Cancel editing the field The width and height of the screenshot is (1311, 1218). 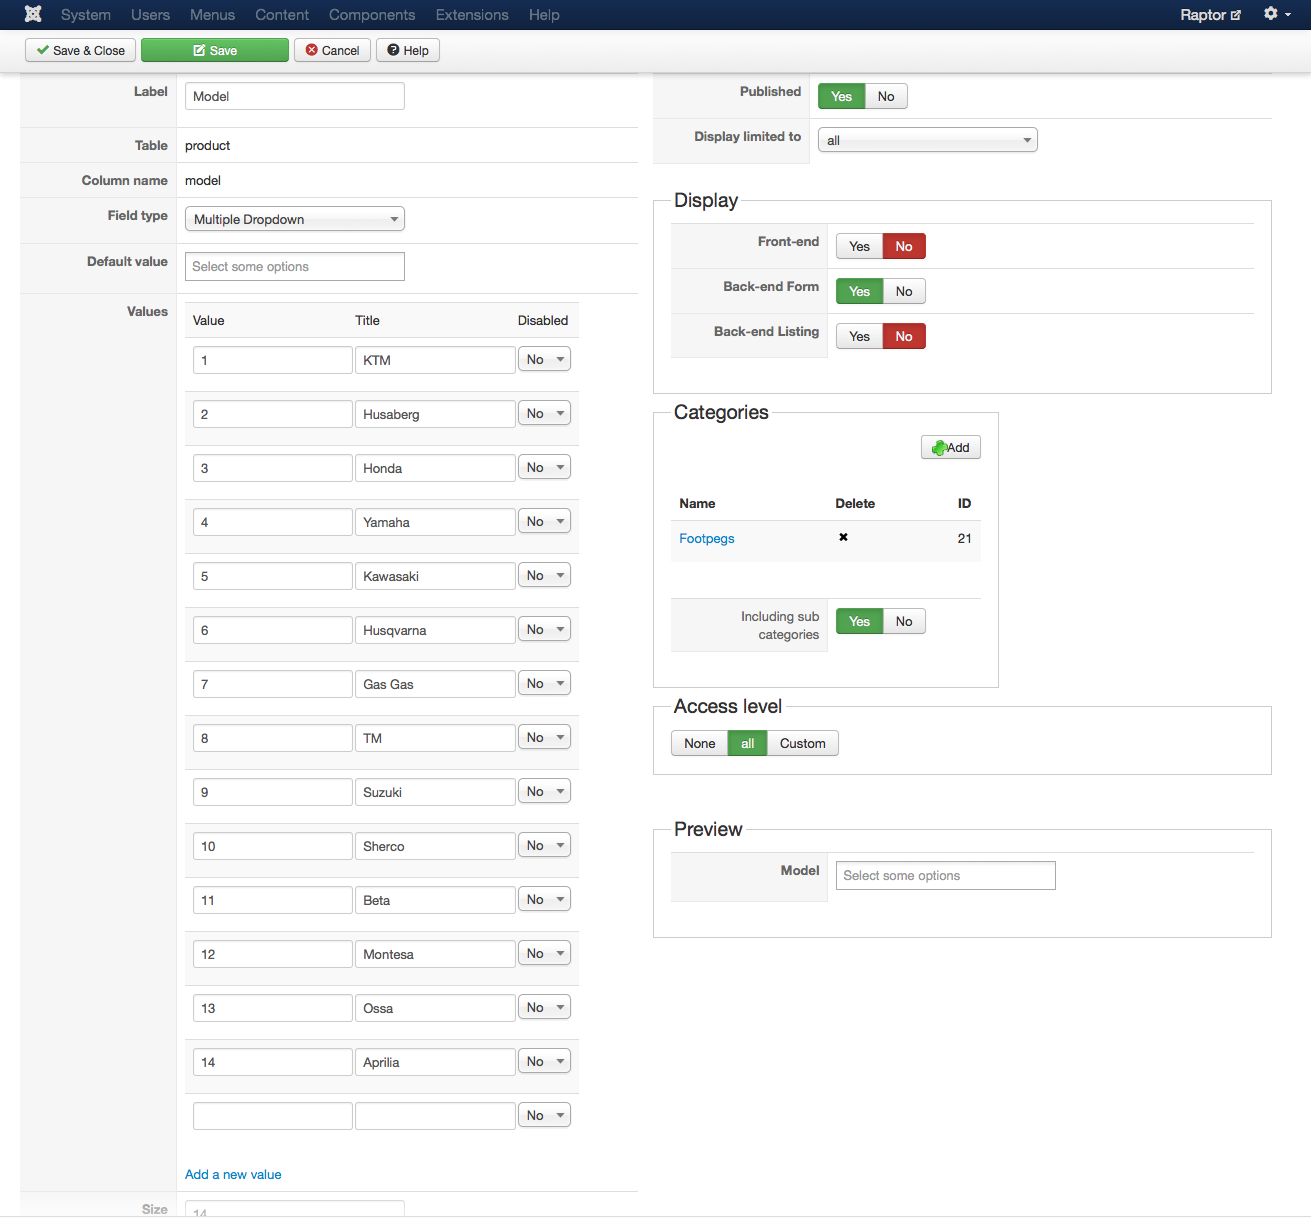pyautogui.click(x=332, y=50)
